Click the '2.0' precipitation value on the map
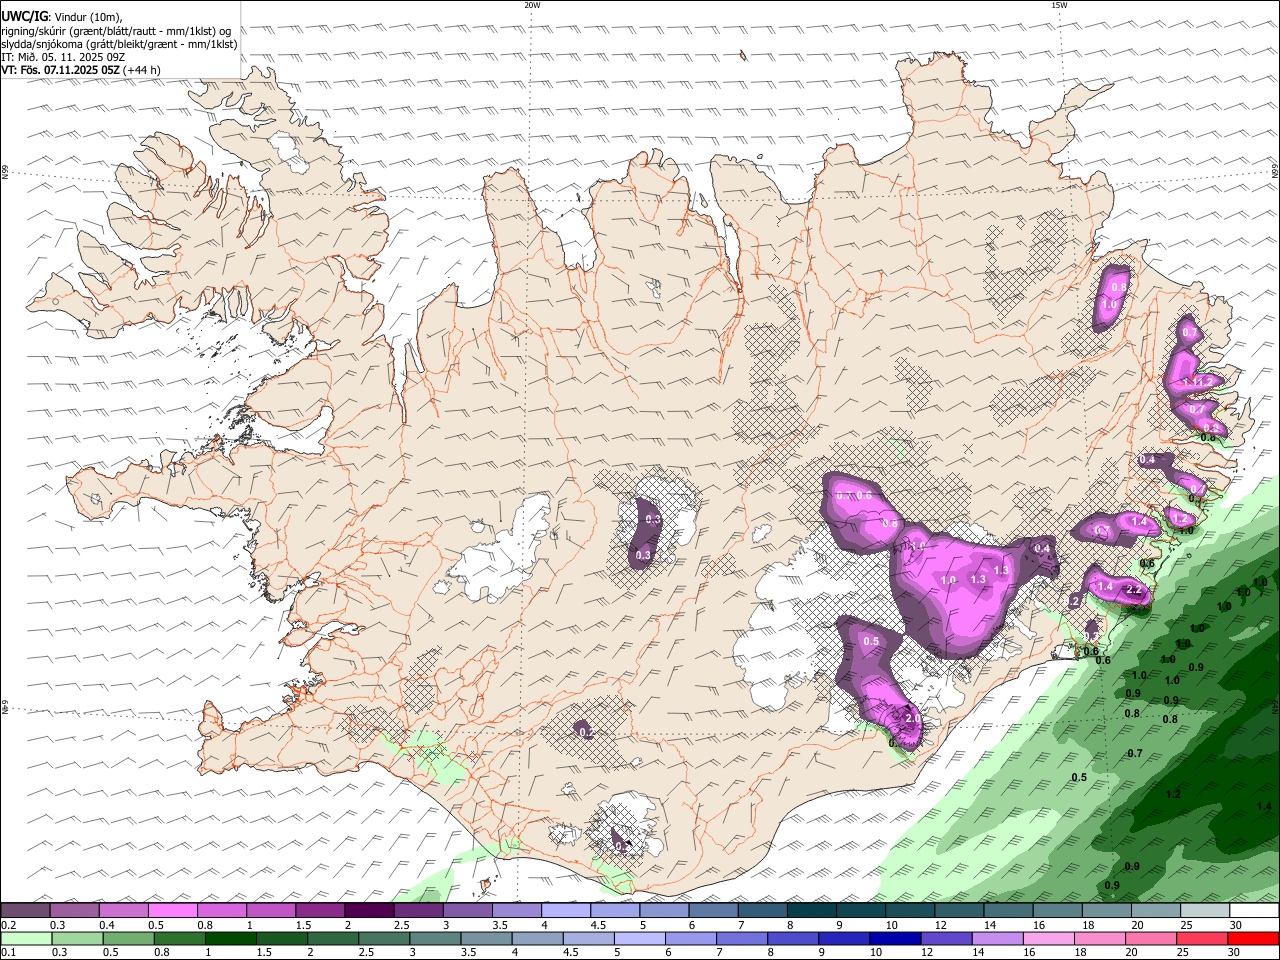Screen dimensions: 1280x960 tap(912, 719)
